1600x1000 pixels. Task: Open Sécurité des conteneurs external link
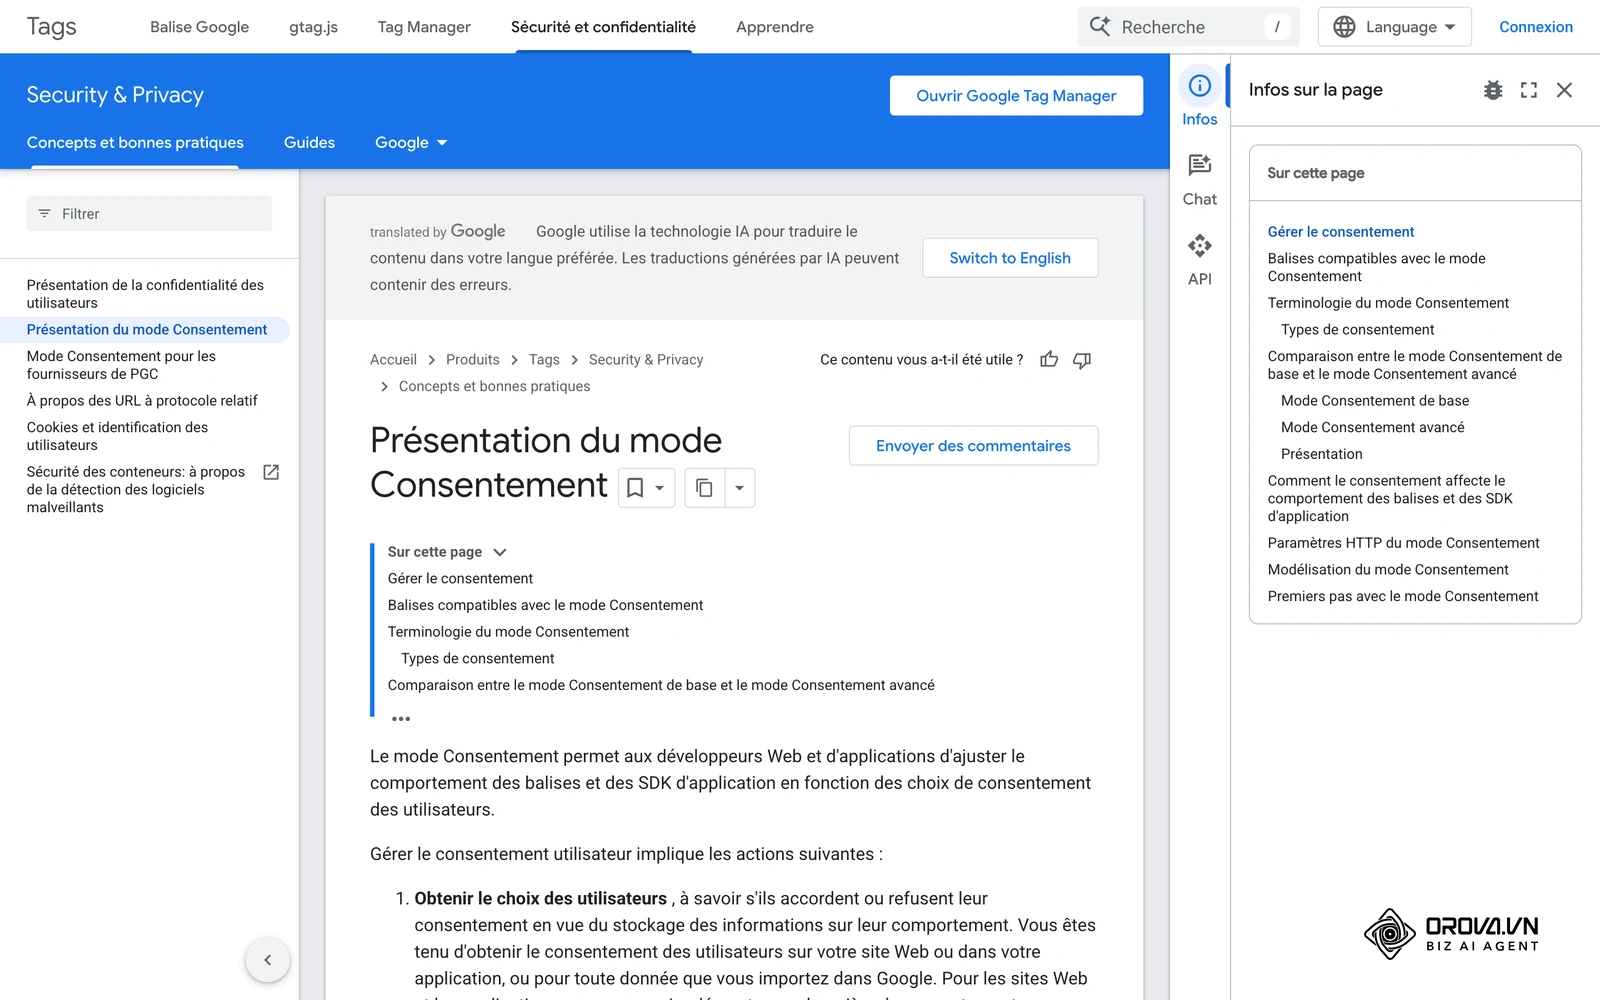click(x=152, y=490)
